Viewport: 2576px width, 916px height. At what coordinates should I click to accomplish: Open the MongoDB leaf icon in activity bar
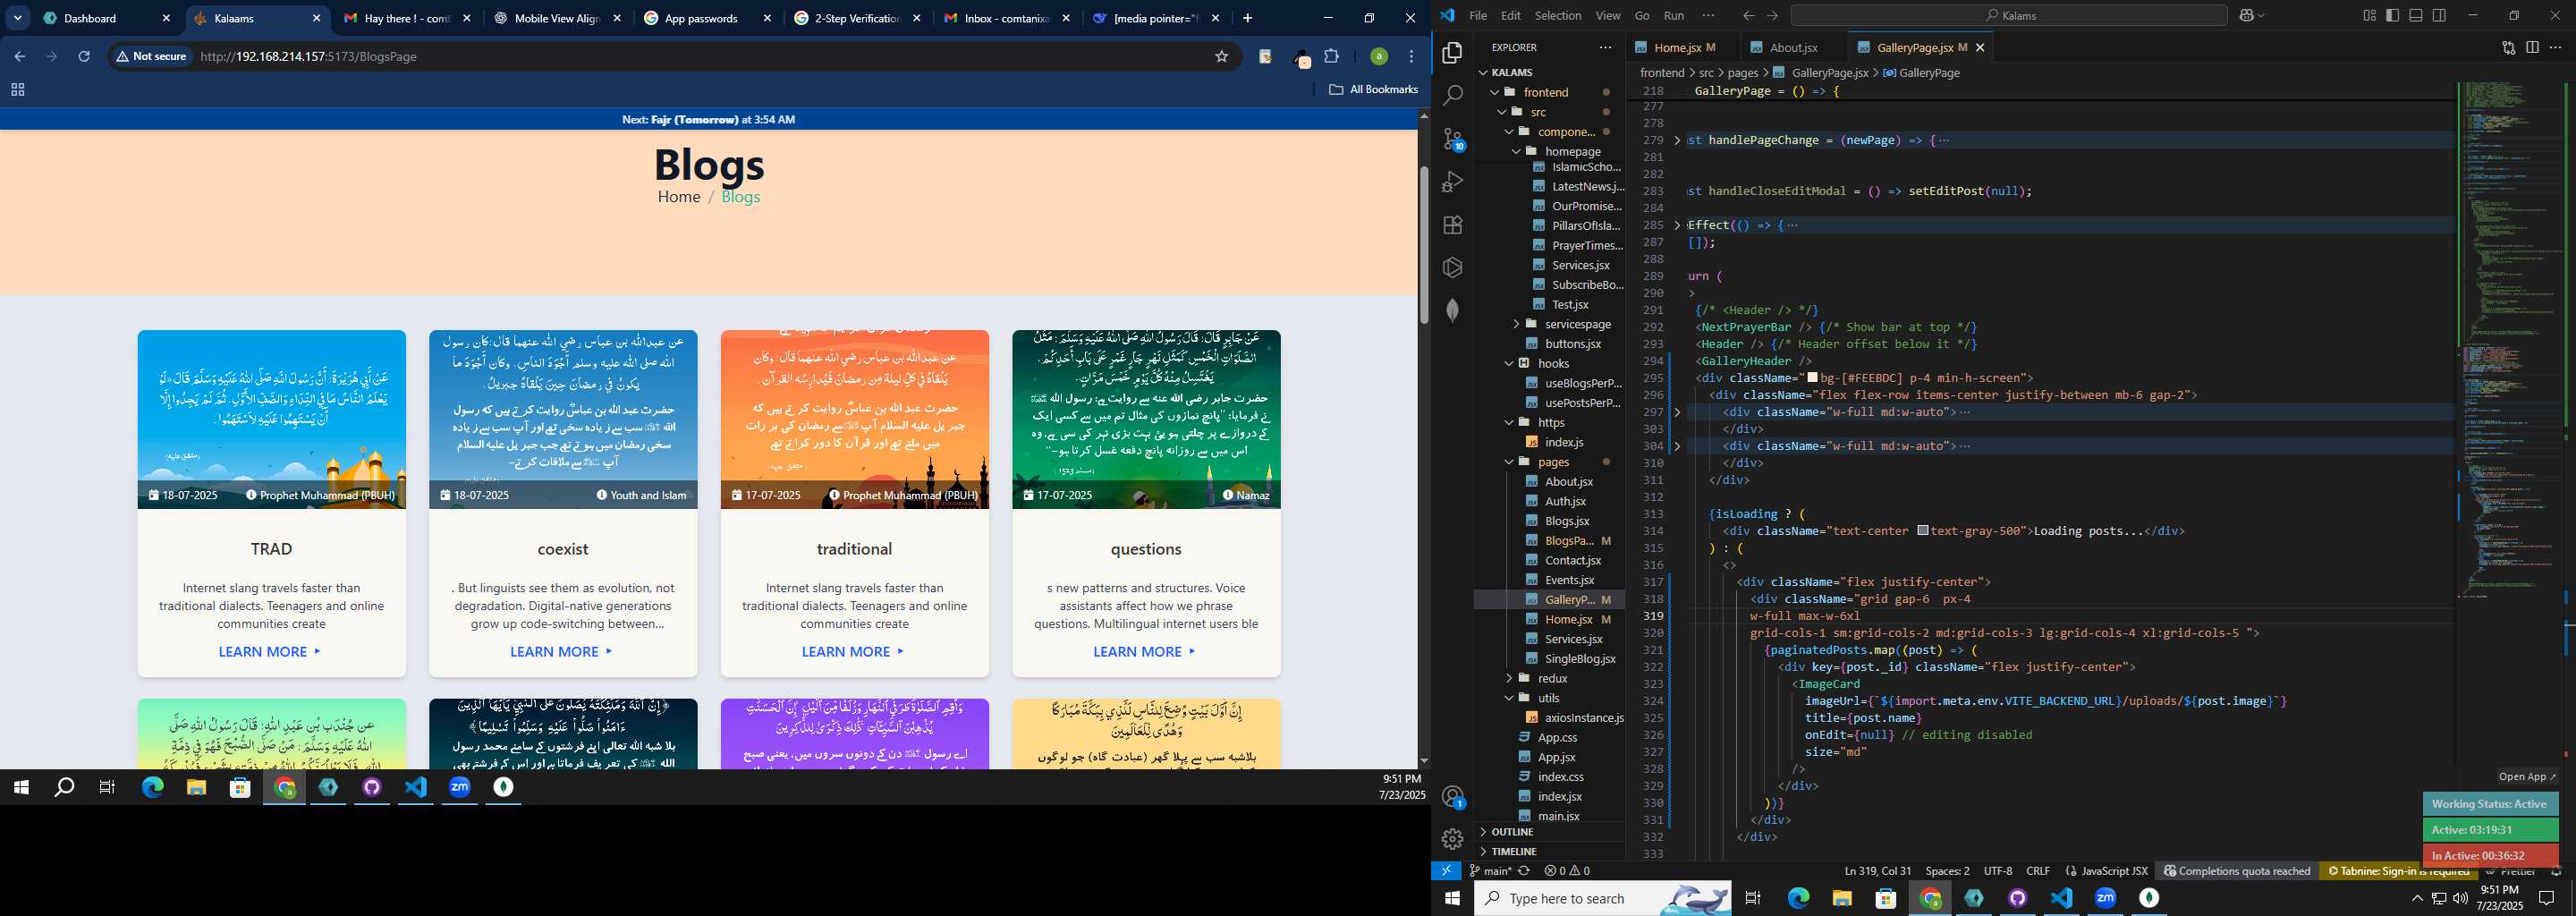pyautogui.click(x=1452, y=310)
